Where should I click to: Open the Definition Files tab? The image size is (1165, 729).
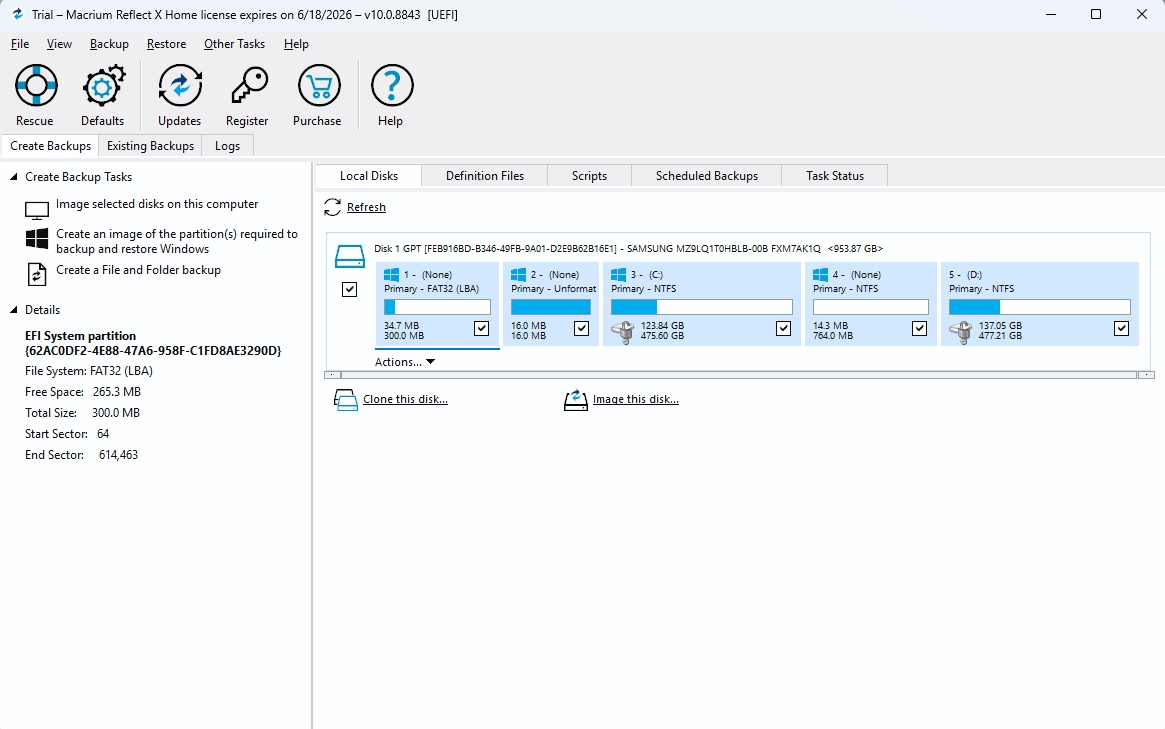pyautogui.click(x=484, y=176)
